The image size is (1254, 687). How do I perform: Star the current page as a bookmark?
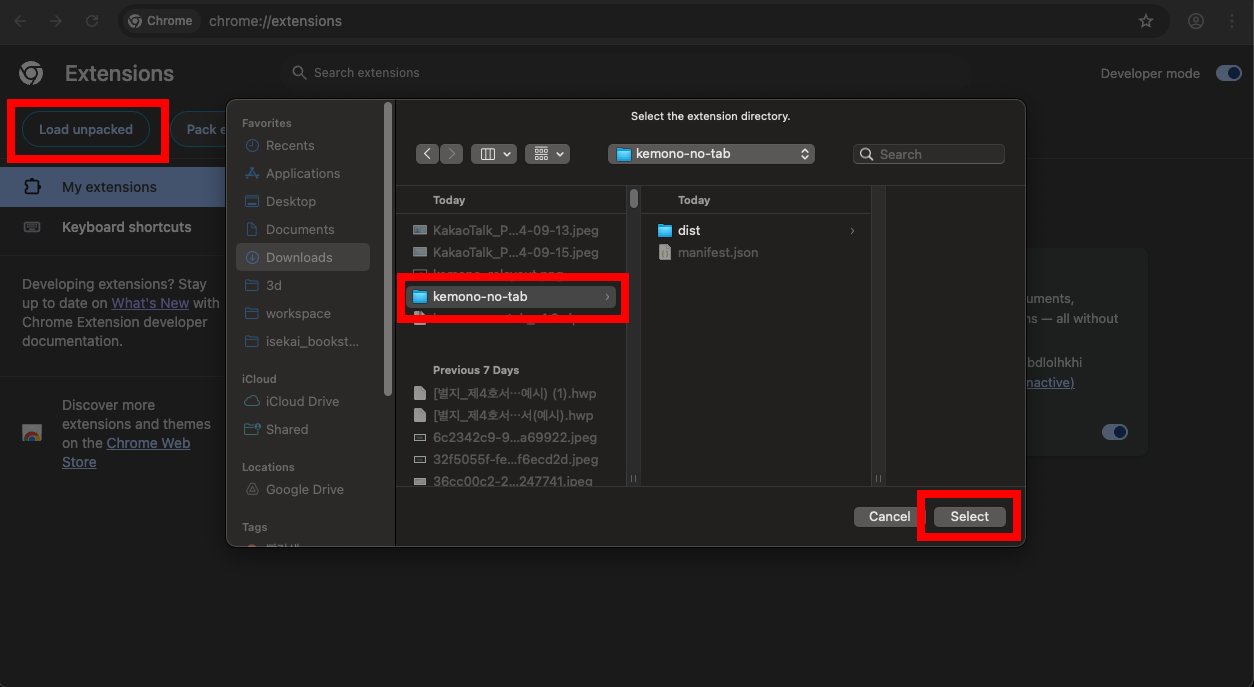point(1146,20)
